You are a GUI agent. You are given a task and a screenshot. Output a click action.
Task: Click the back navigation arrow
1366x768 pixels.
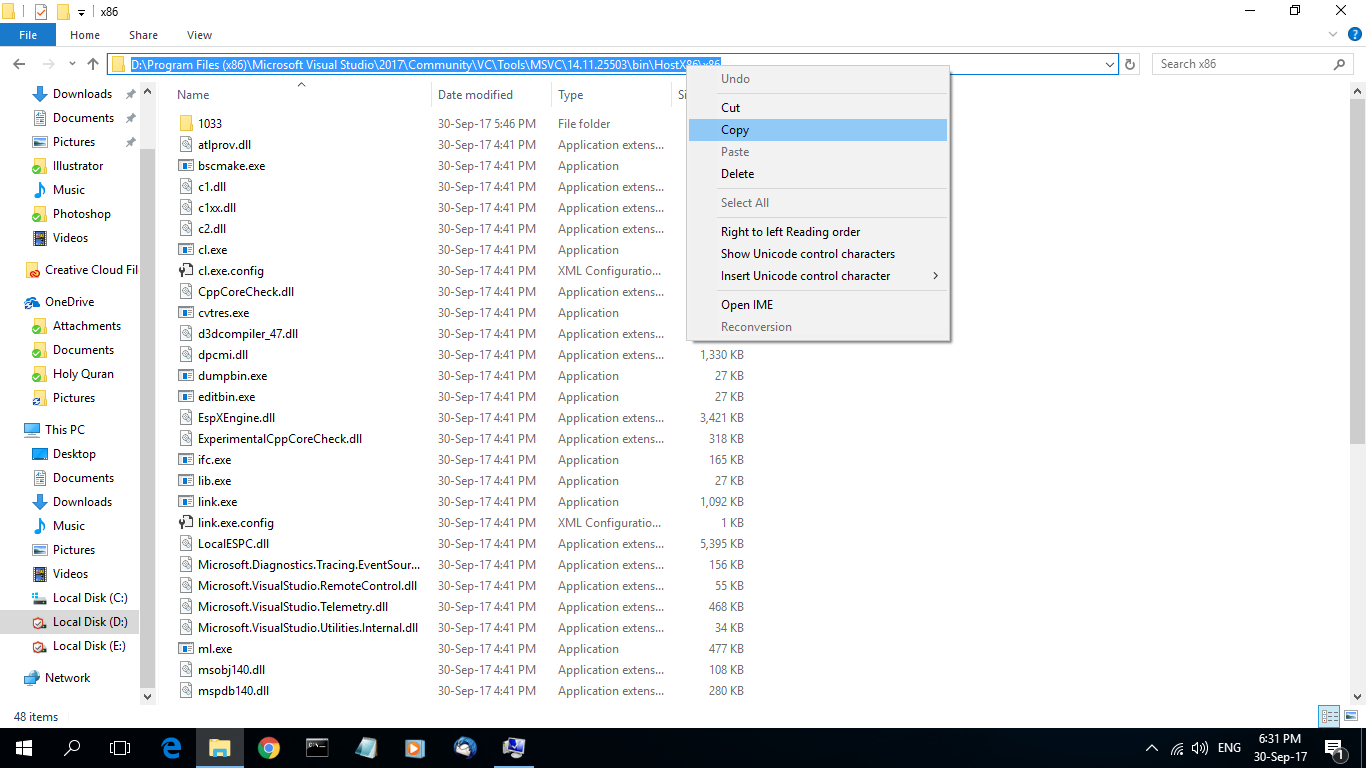[x=19, y=63]
